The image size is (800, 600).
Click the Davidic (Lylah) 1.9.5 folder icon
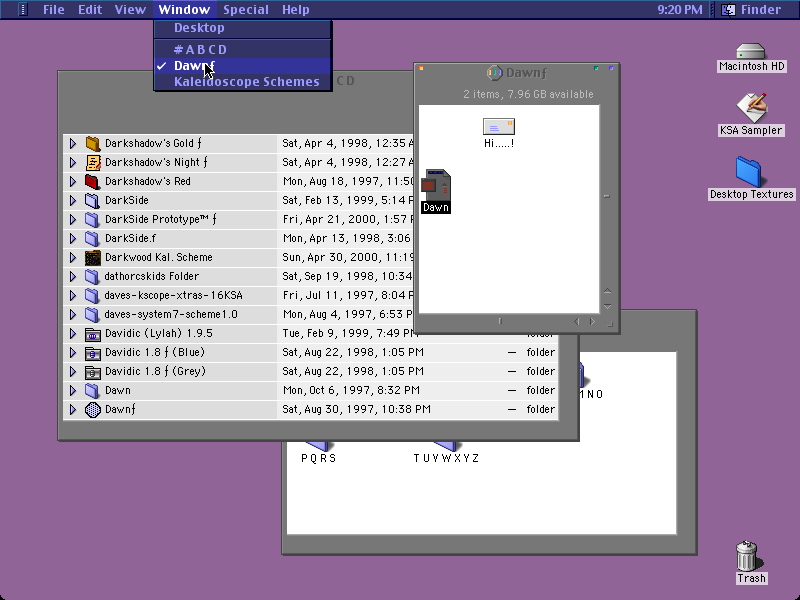tap(92, 334)
